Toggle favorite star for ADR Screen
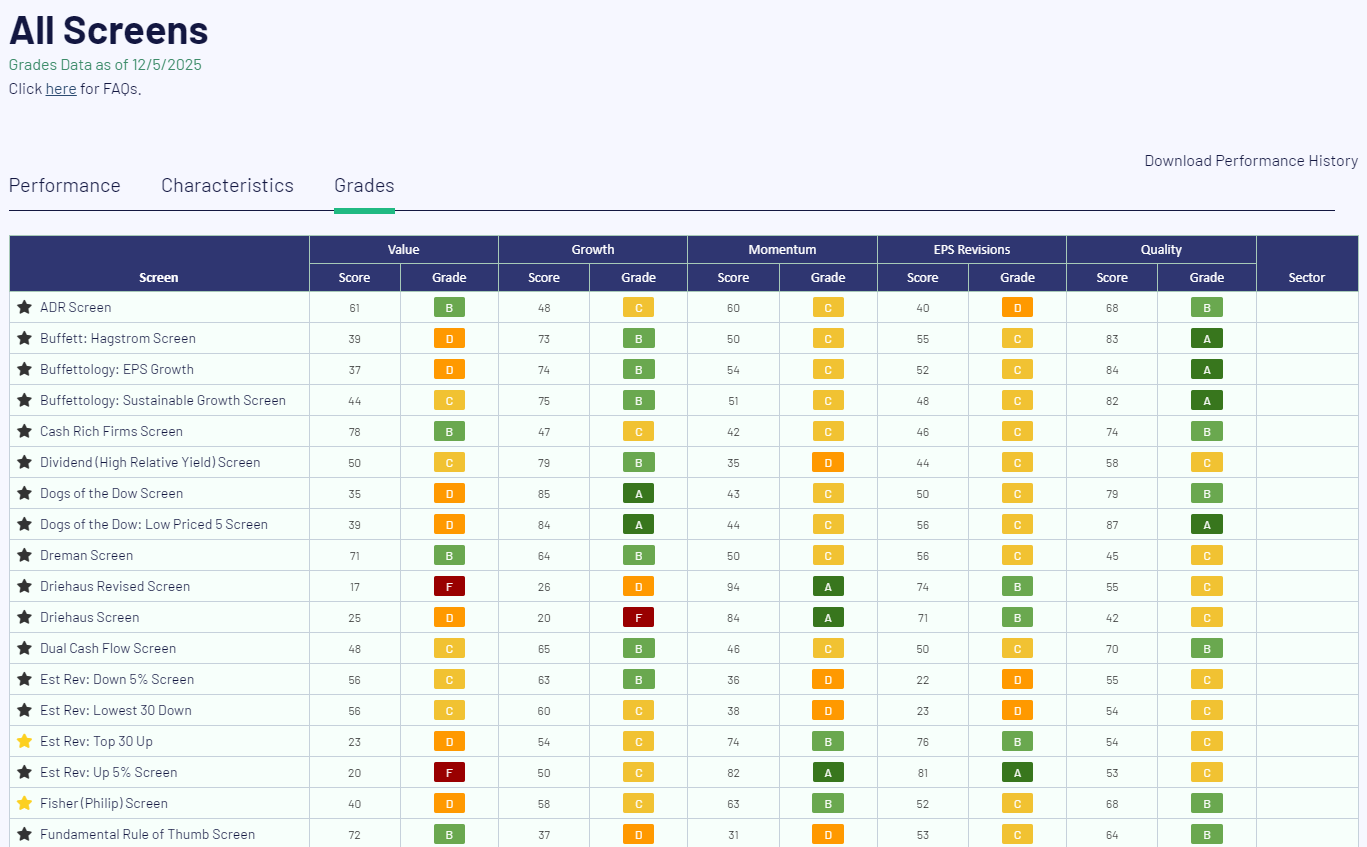 25,307
